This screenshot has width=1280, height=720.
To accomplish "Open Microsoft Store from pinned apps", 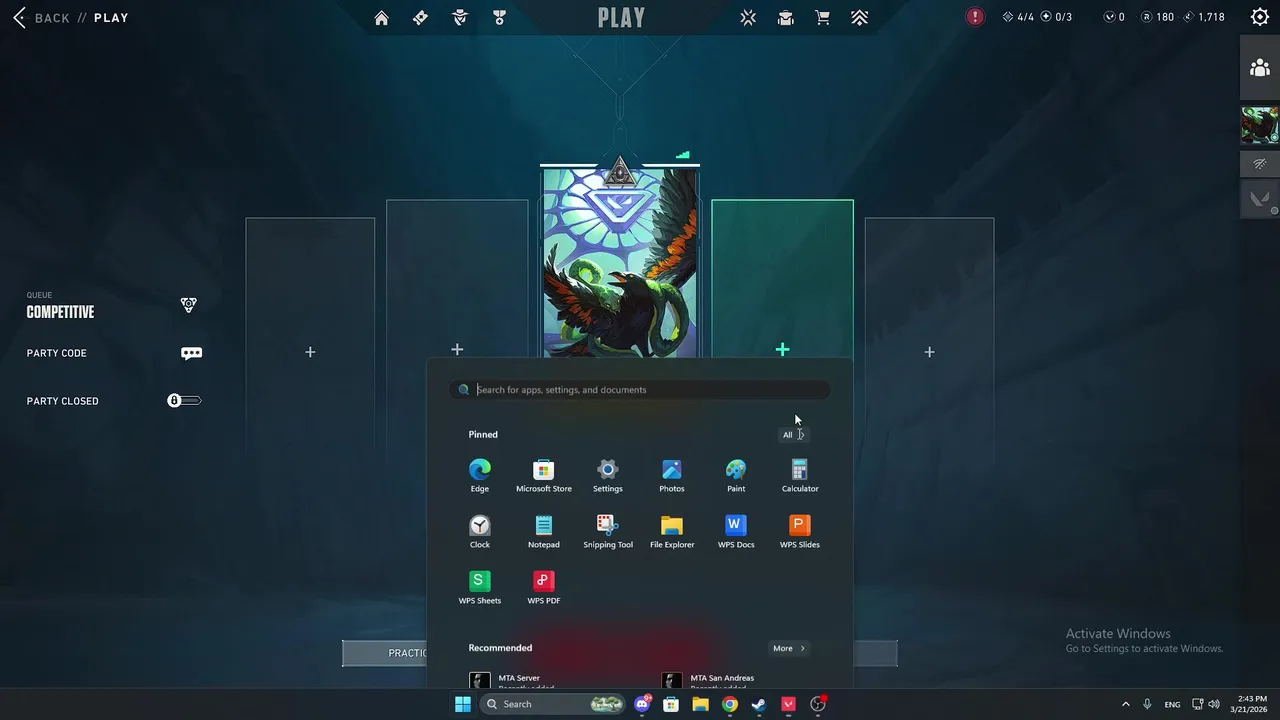I will tap(544, 475).
